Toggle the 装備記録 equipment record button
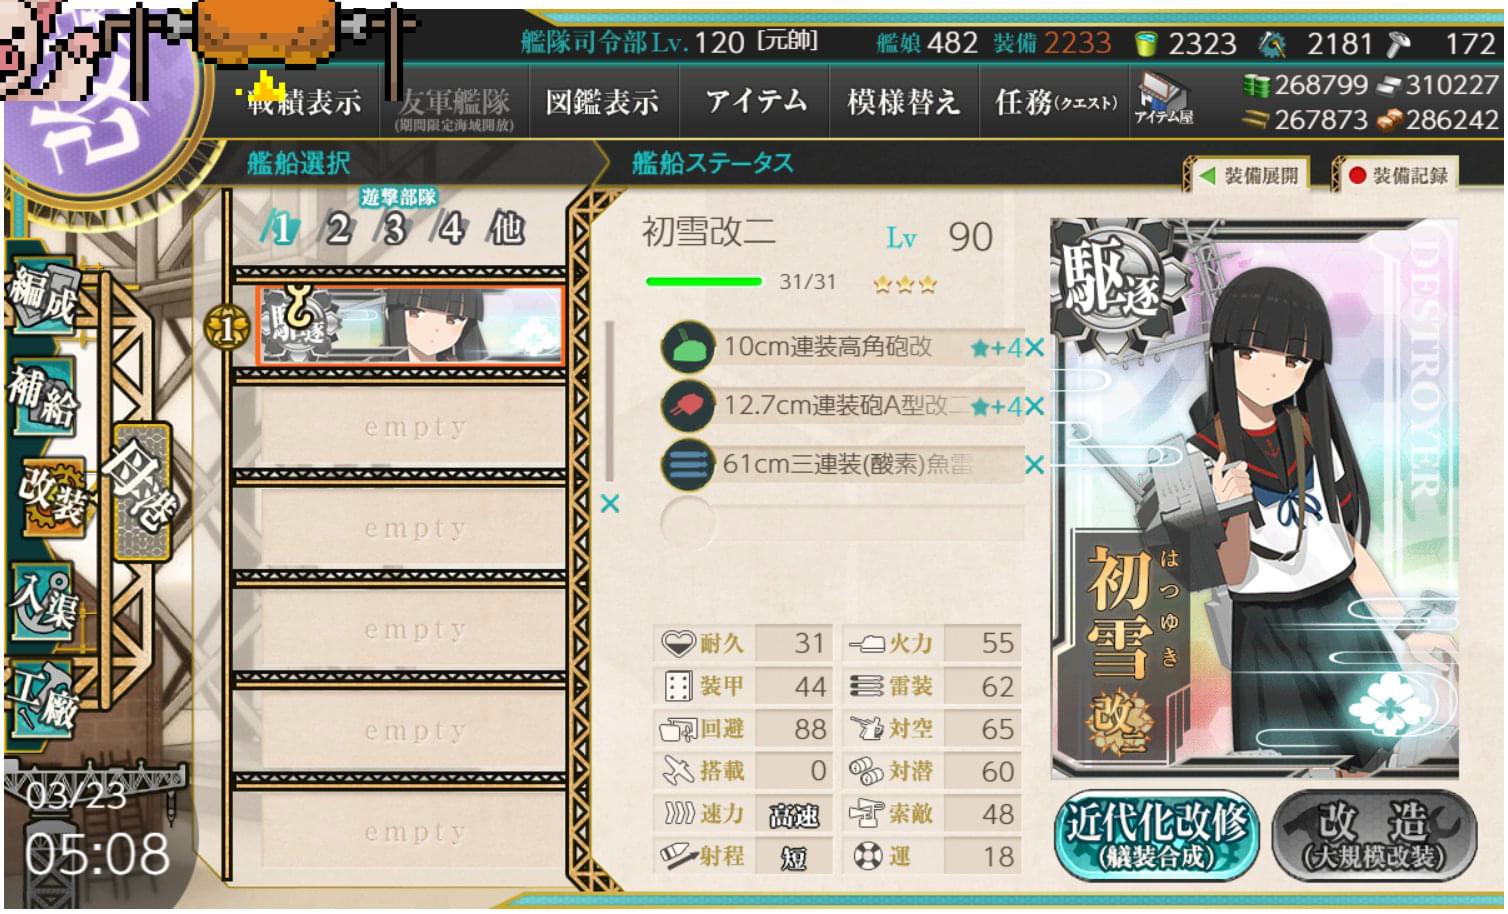Screen dimensions: 1508x914 1398,176
